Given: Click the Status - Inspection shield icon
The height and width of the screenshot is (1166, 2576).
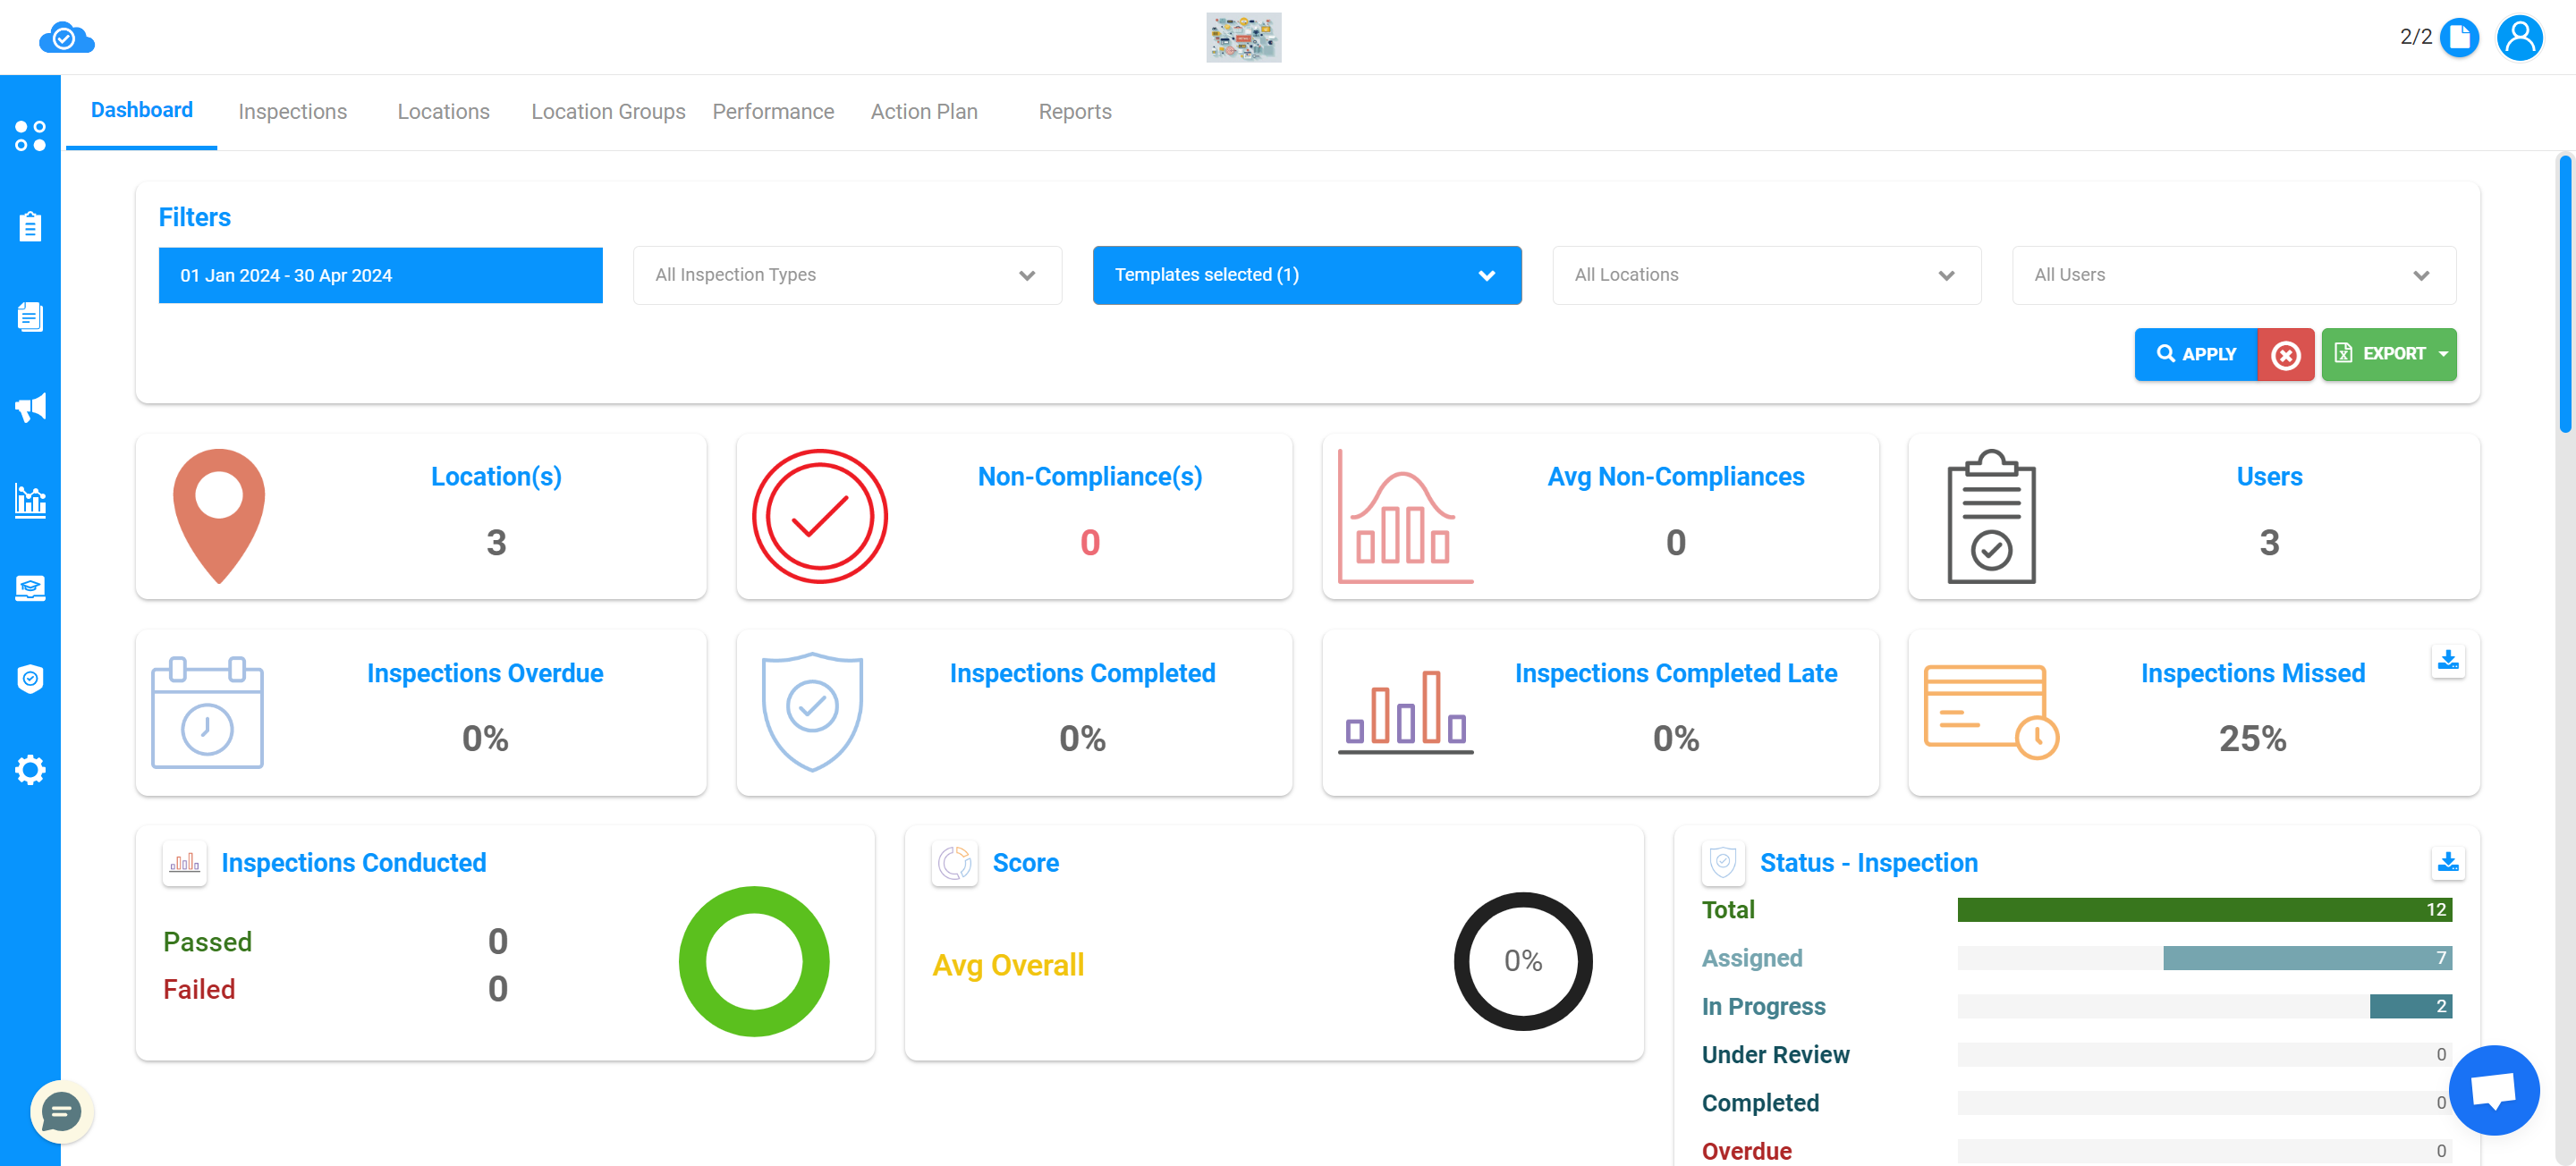Looking at the screenshot, I should click(x=1723, y=862).
